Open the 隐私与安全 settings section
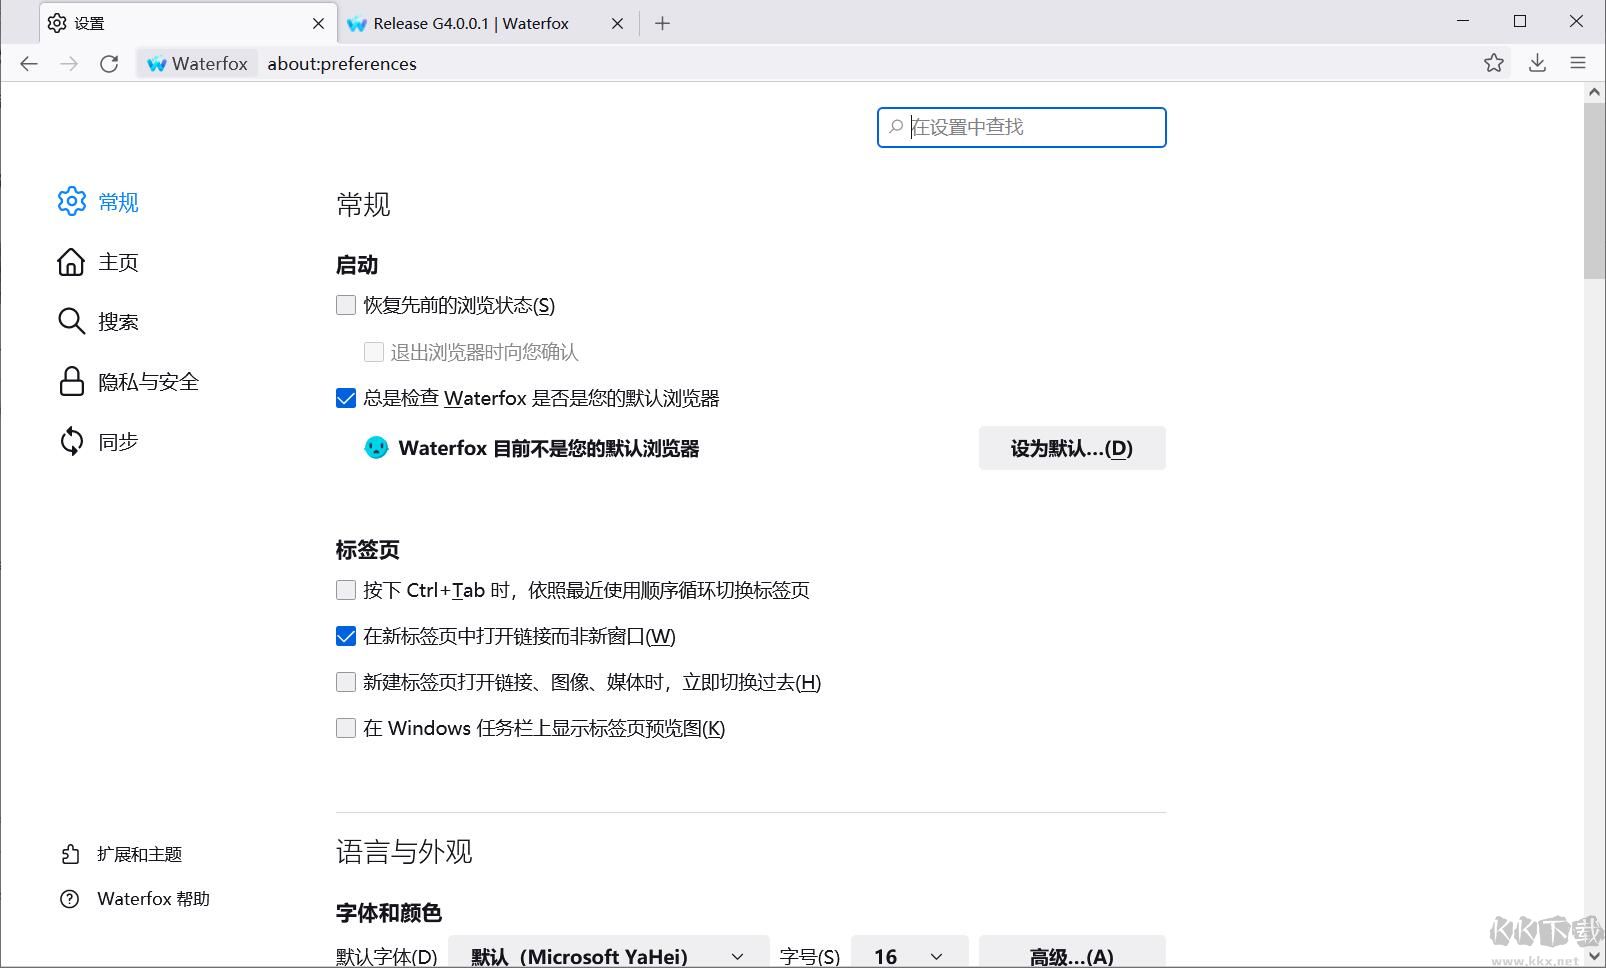1606x968 pixels. [x=147, y=381]
